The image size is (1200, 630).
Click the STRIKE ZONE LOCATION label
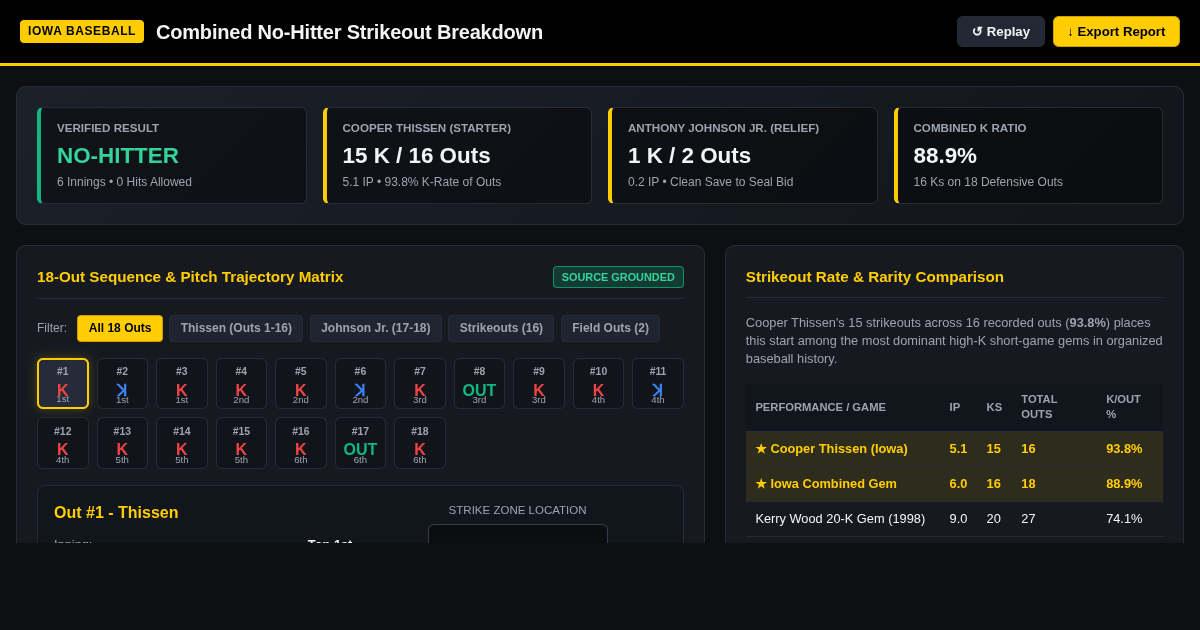pyautogui.click(x=517, y=510)
